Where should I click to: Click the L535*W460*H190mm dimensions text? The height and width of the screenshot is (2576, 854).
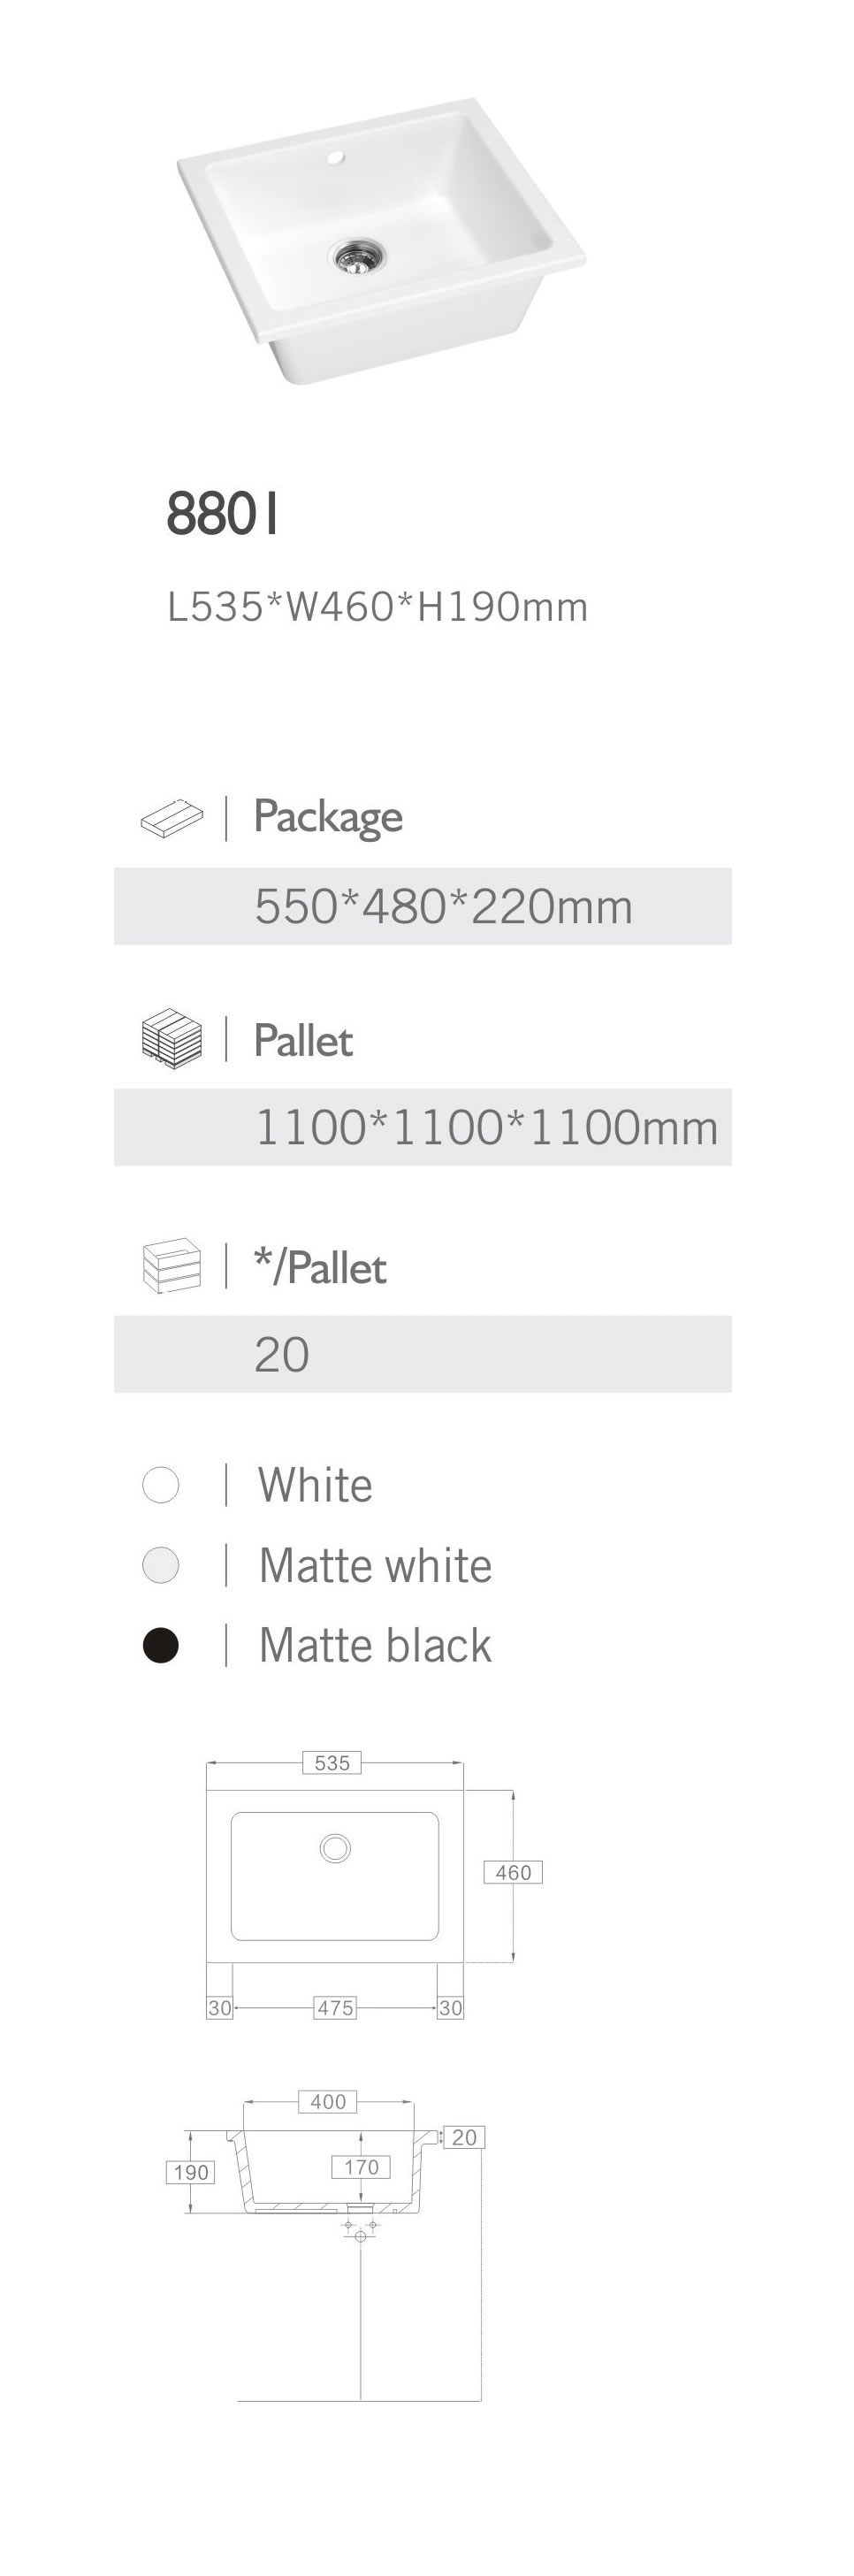pos(377,607)
